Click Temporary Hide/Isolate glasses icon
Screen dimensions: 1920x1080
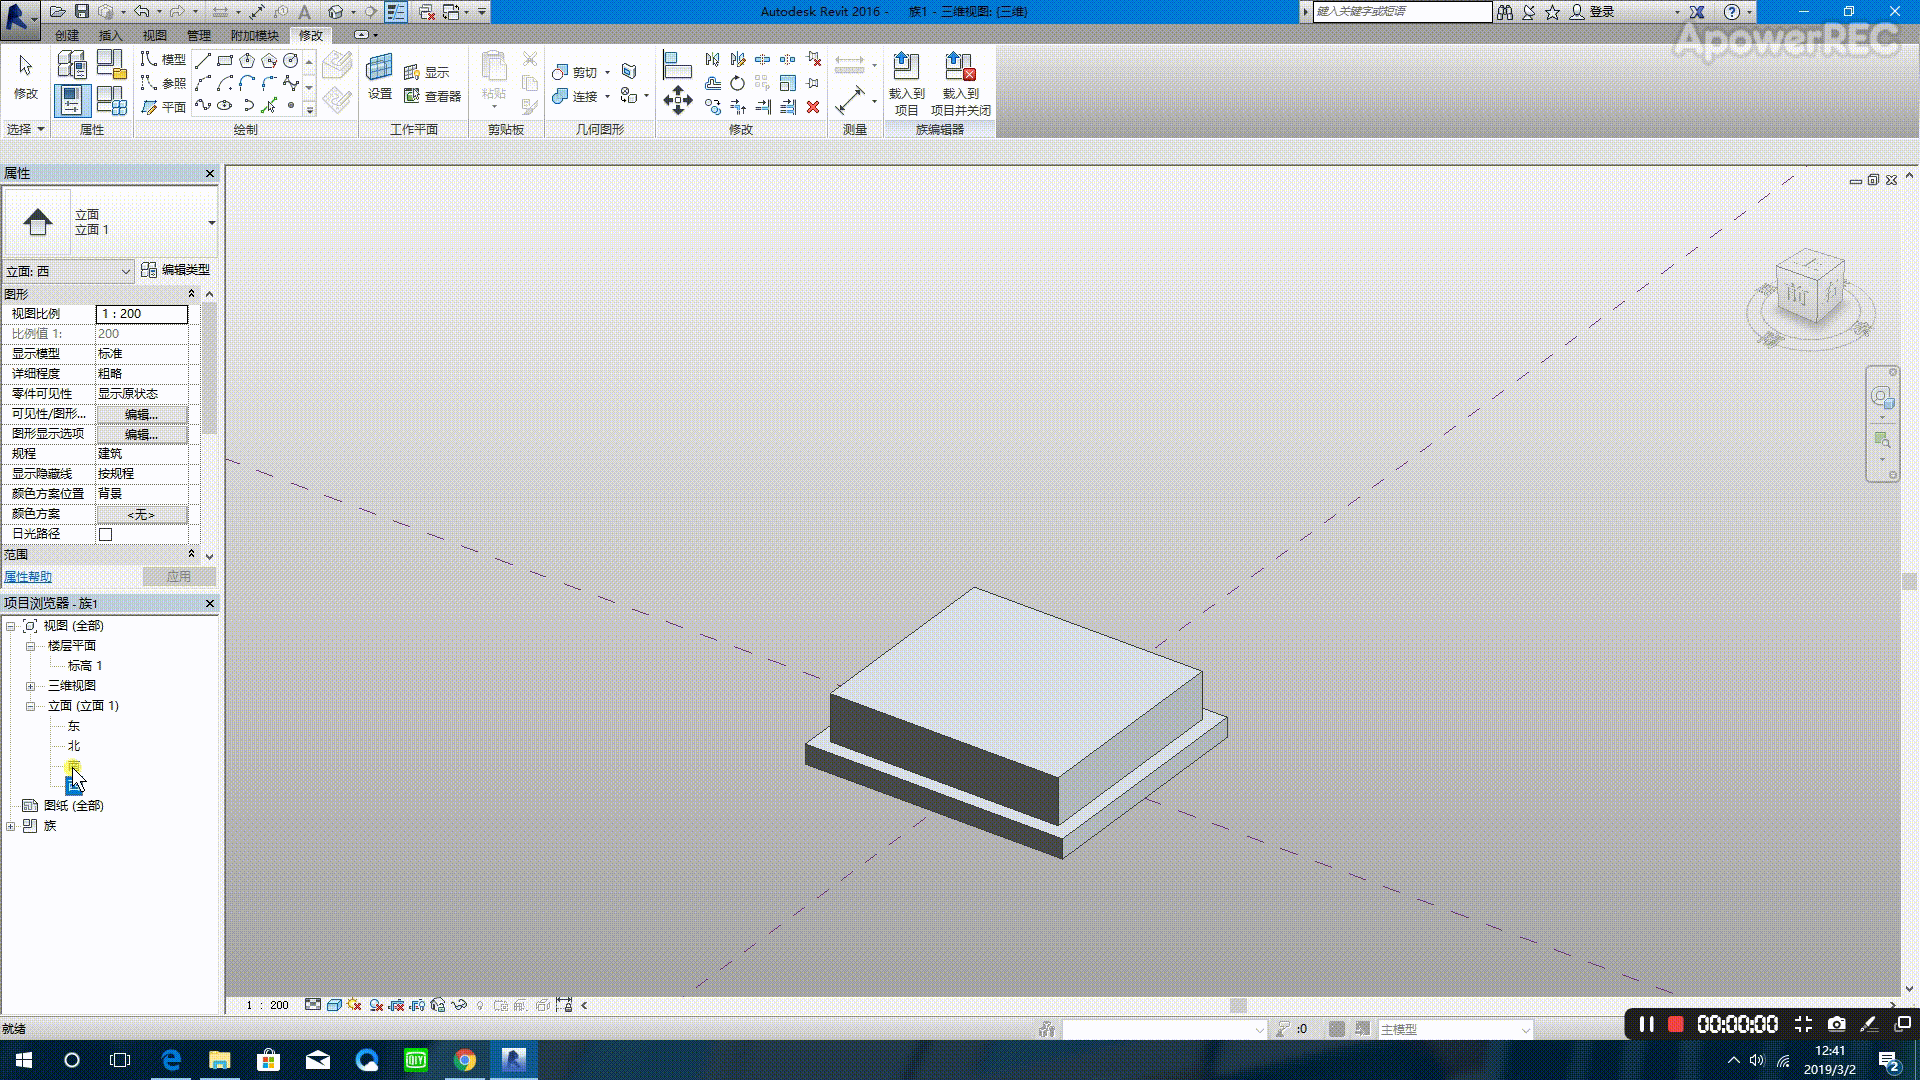point(459,1005)
